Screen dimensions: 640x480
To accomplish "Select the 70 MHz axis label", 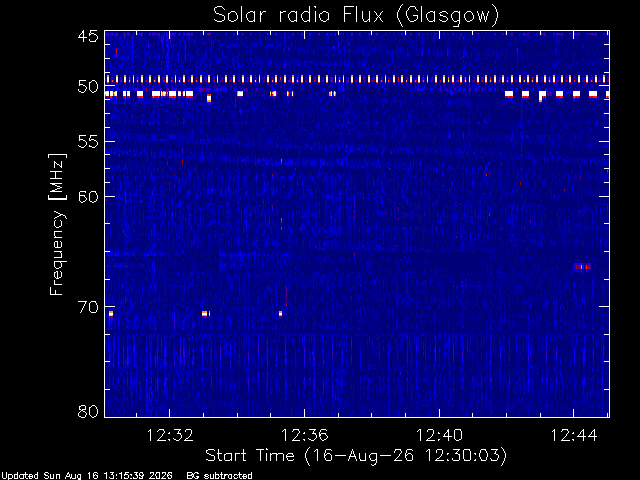I will coord(88,307).
